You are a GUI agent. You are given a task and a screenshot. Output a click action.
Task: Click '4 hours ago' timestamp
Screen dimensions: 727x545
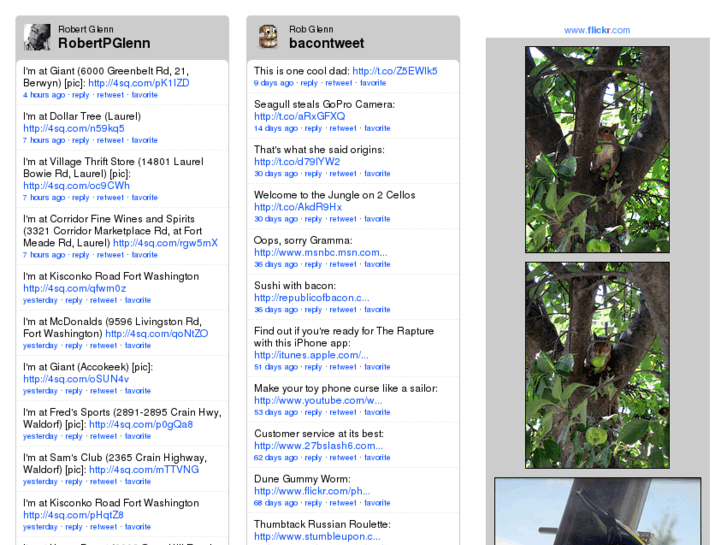coord(44,95)
